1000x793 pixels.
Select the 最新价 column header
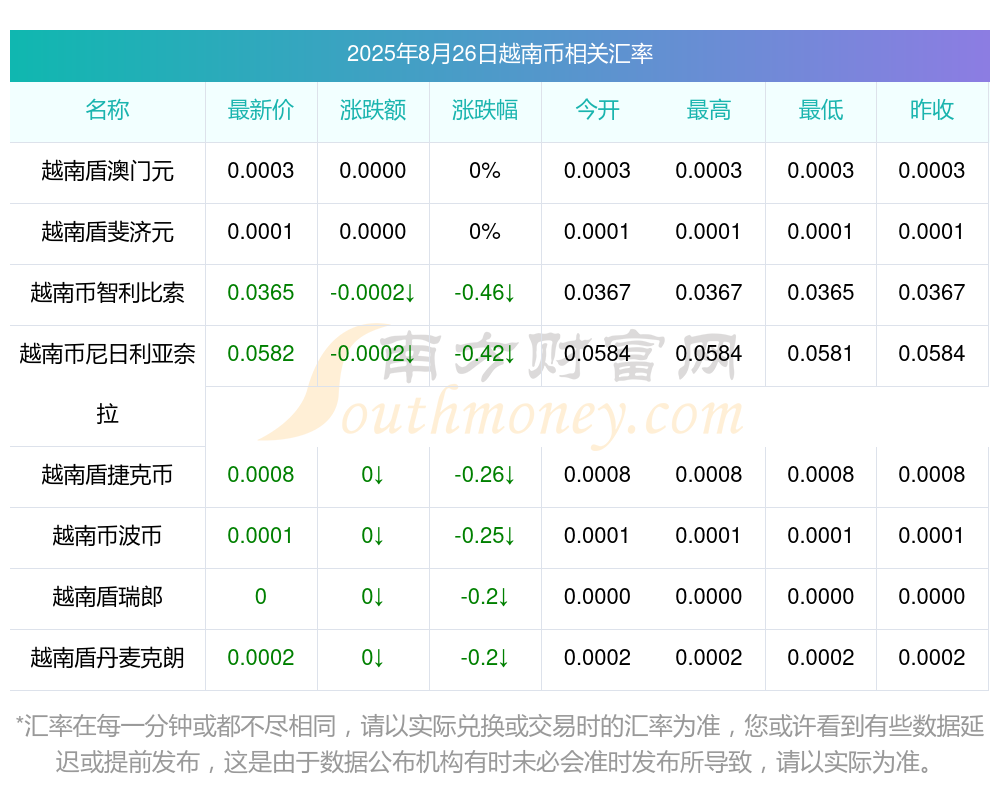click(261, 110)
